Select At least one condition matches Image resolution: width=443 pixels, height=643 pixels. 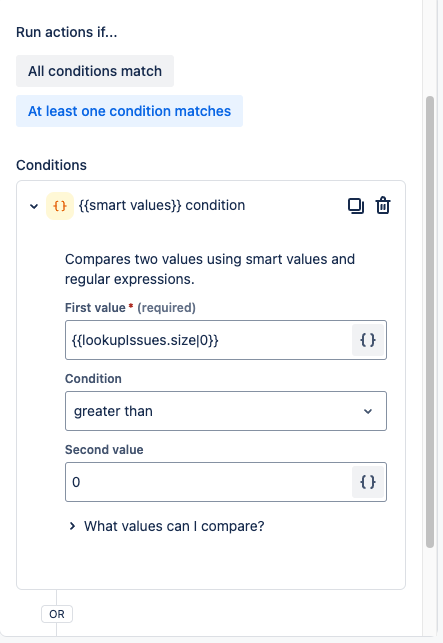pyautogui.click(x=129, y=111)
